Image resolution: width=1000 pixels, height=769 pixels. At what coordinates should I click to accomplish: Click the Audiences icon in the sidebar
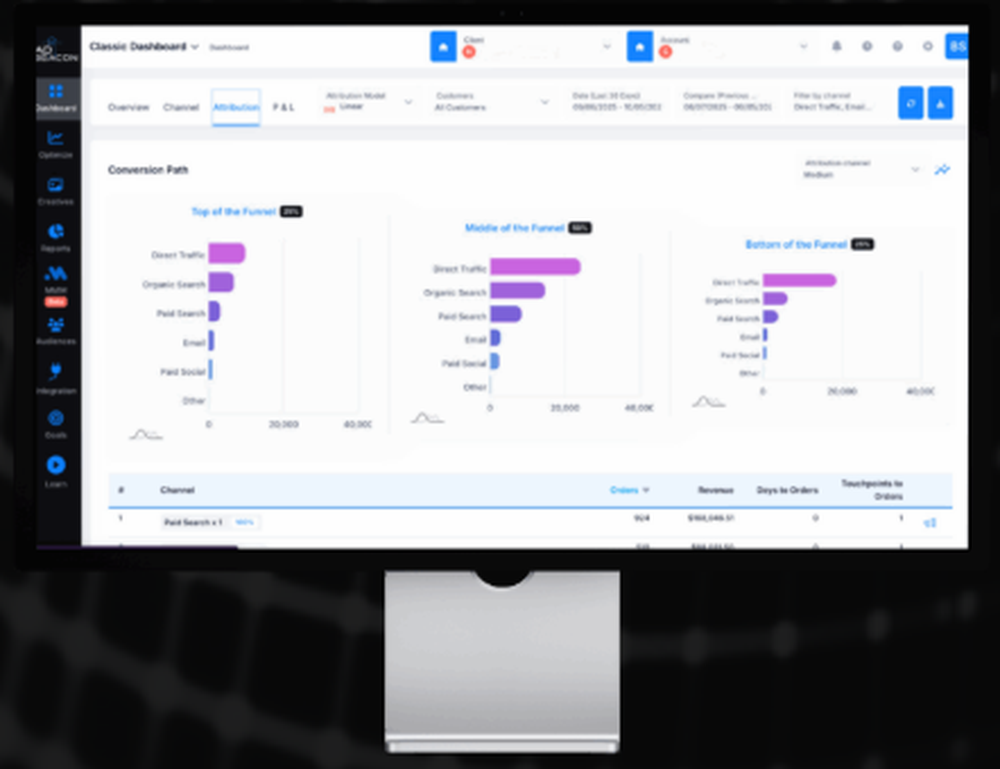tap(56, 326)
